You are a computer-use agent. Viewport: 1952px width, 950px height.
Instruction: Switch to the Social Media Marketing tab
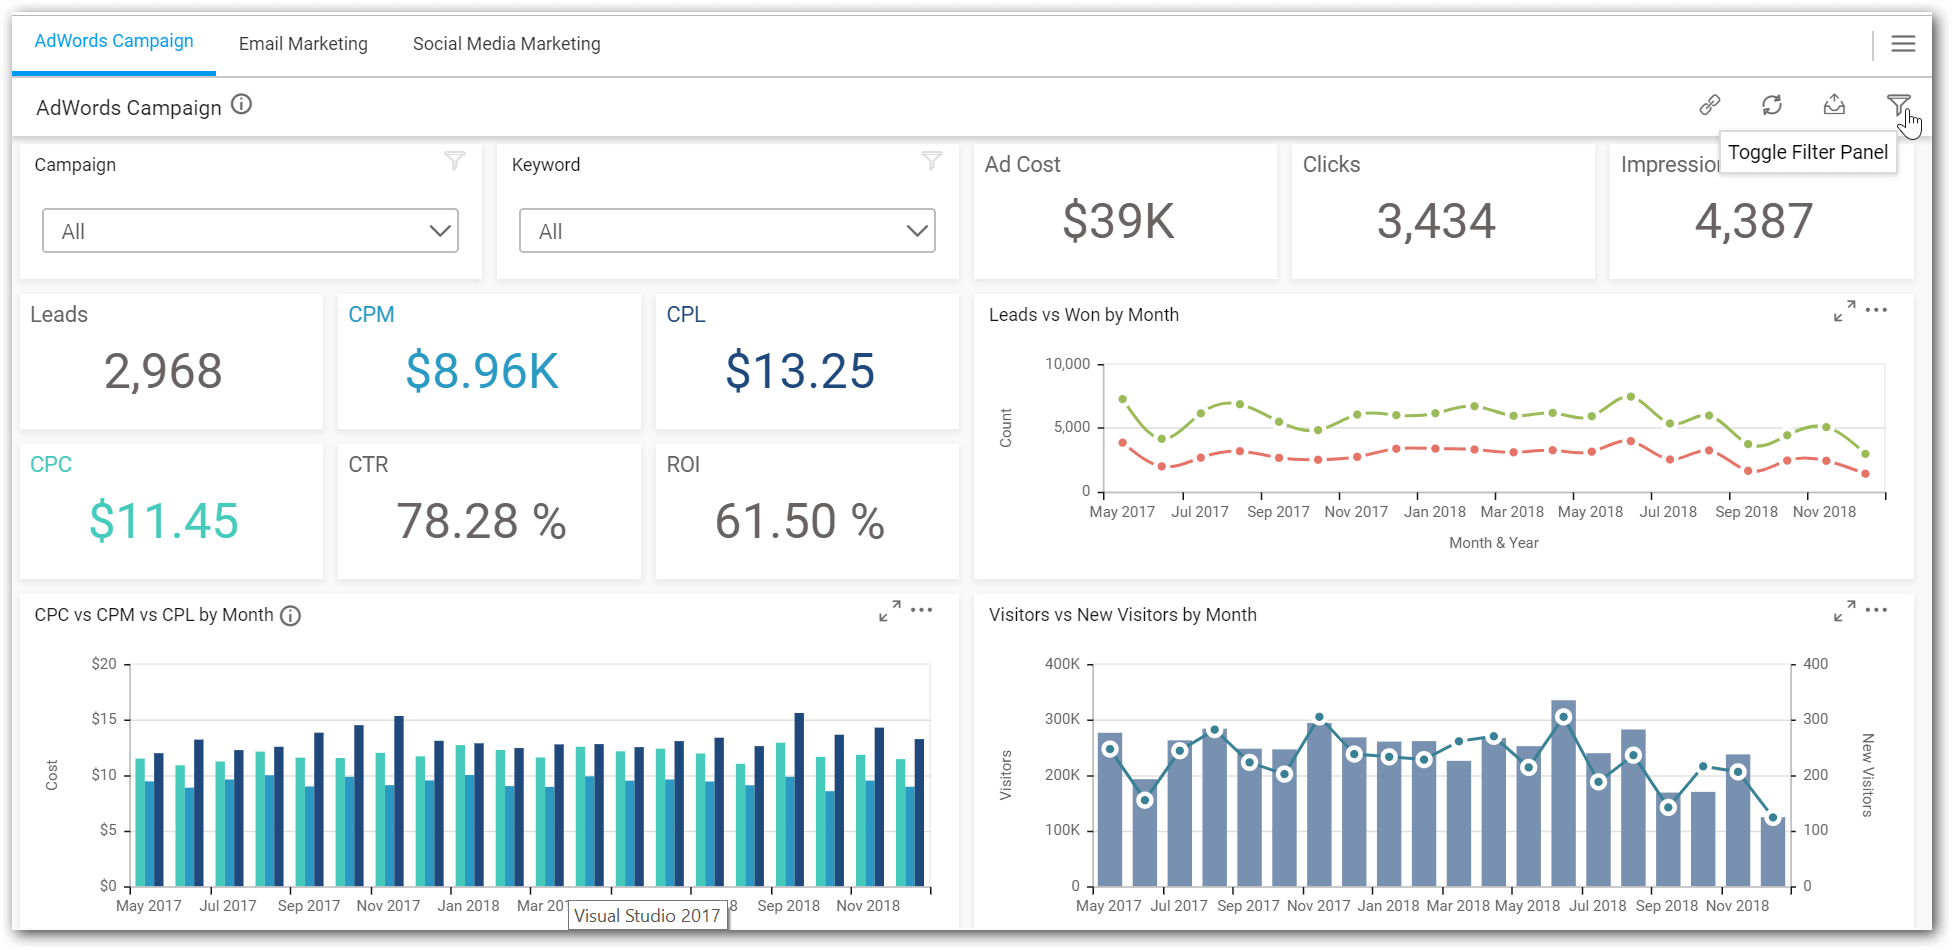click(x=506, y=44)
